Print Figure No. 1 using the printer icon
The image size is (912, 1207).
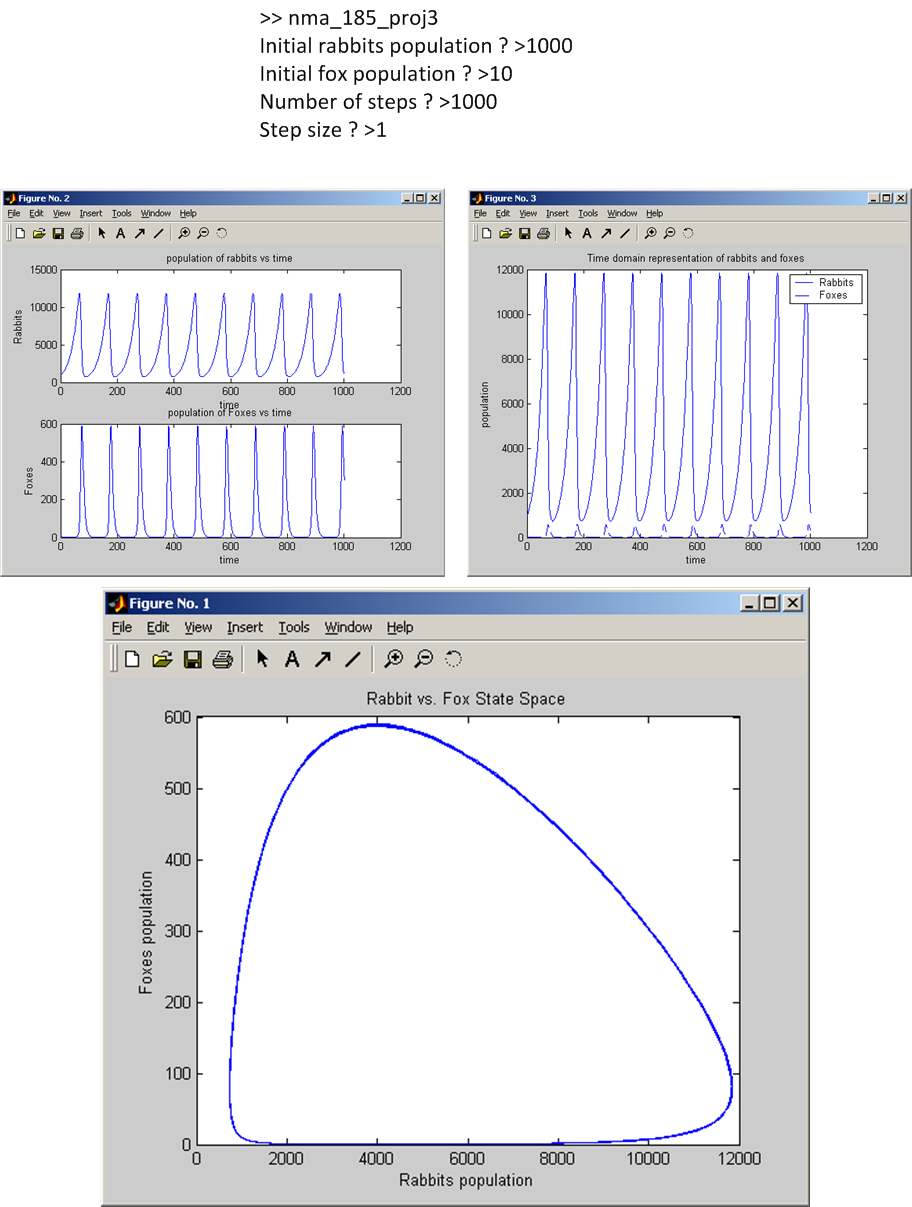[223, 659]
